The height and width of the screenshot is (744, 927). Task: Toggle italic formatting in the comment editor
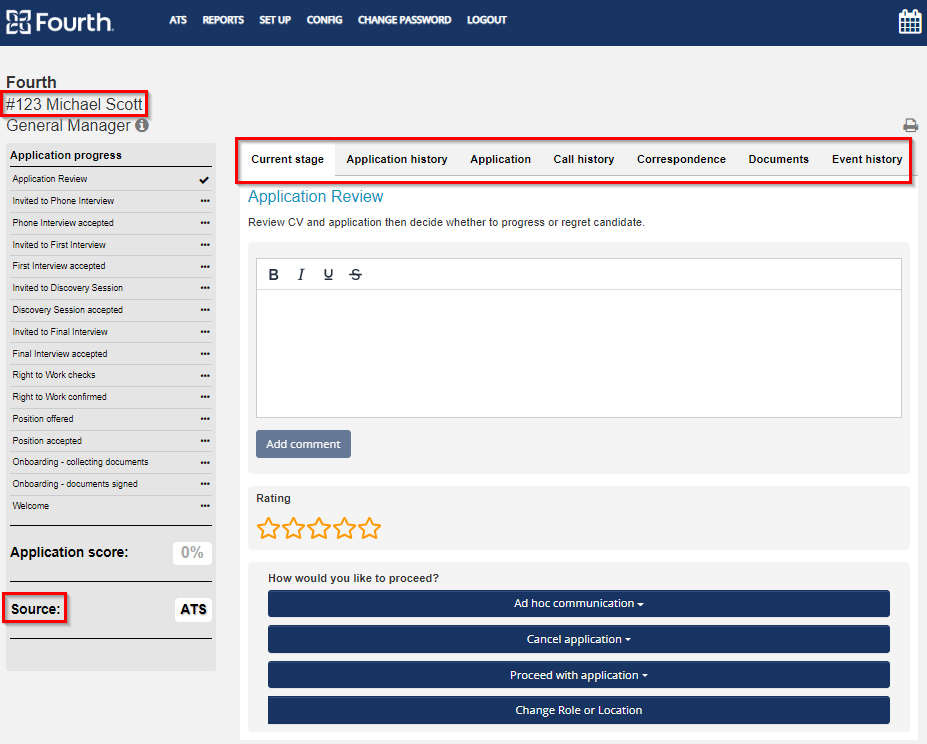[300, 275]
